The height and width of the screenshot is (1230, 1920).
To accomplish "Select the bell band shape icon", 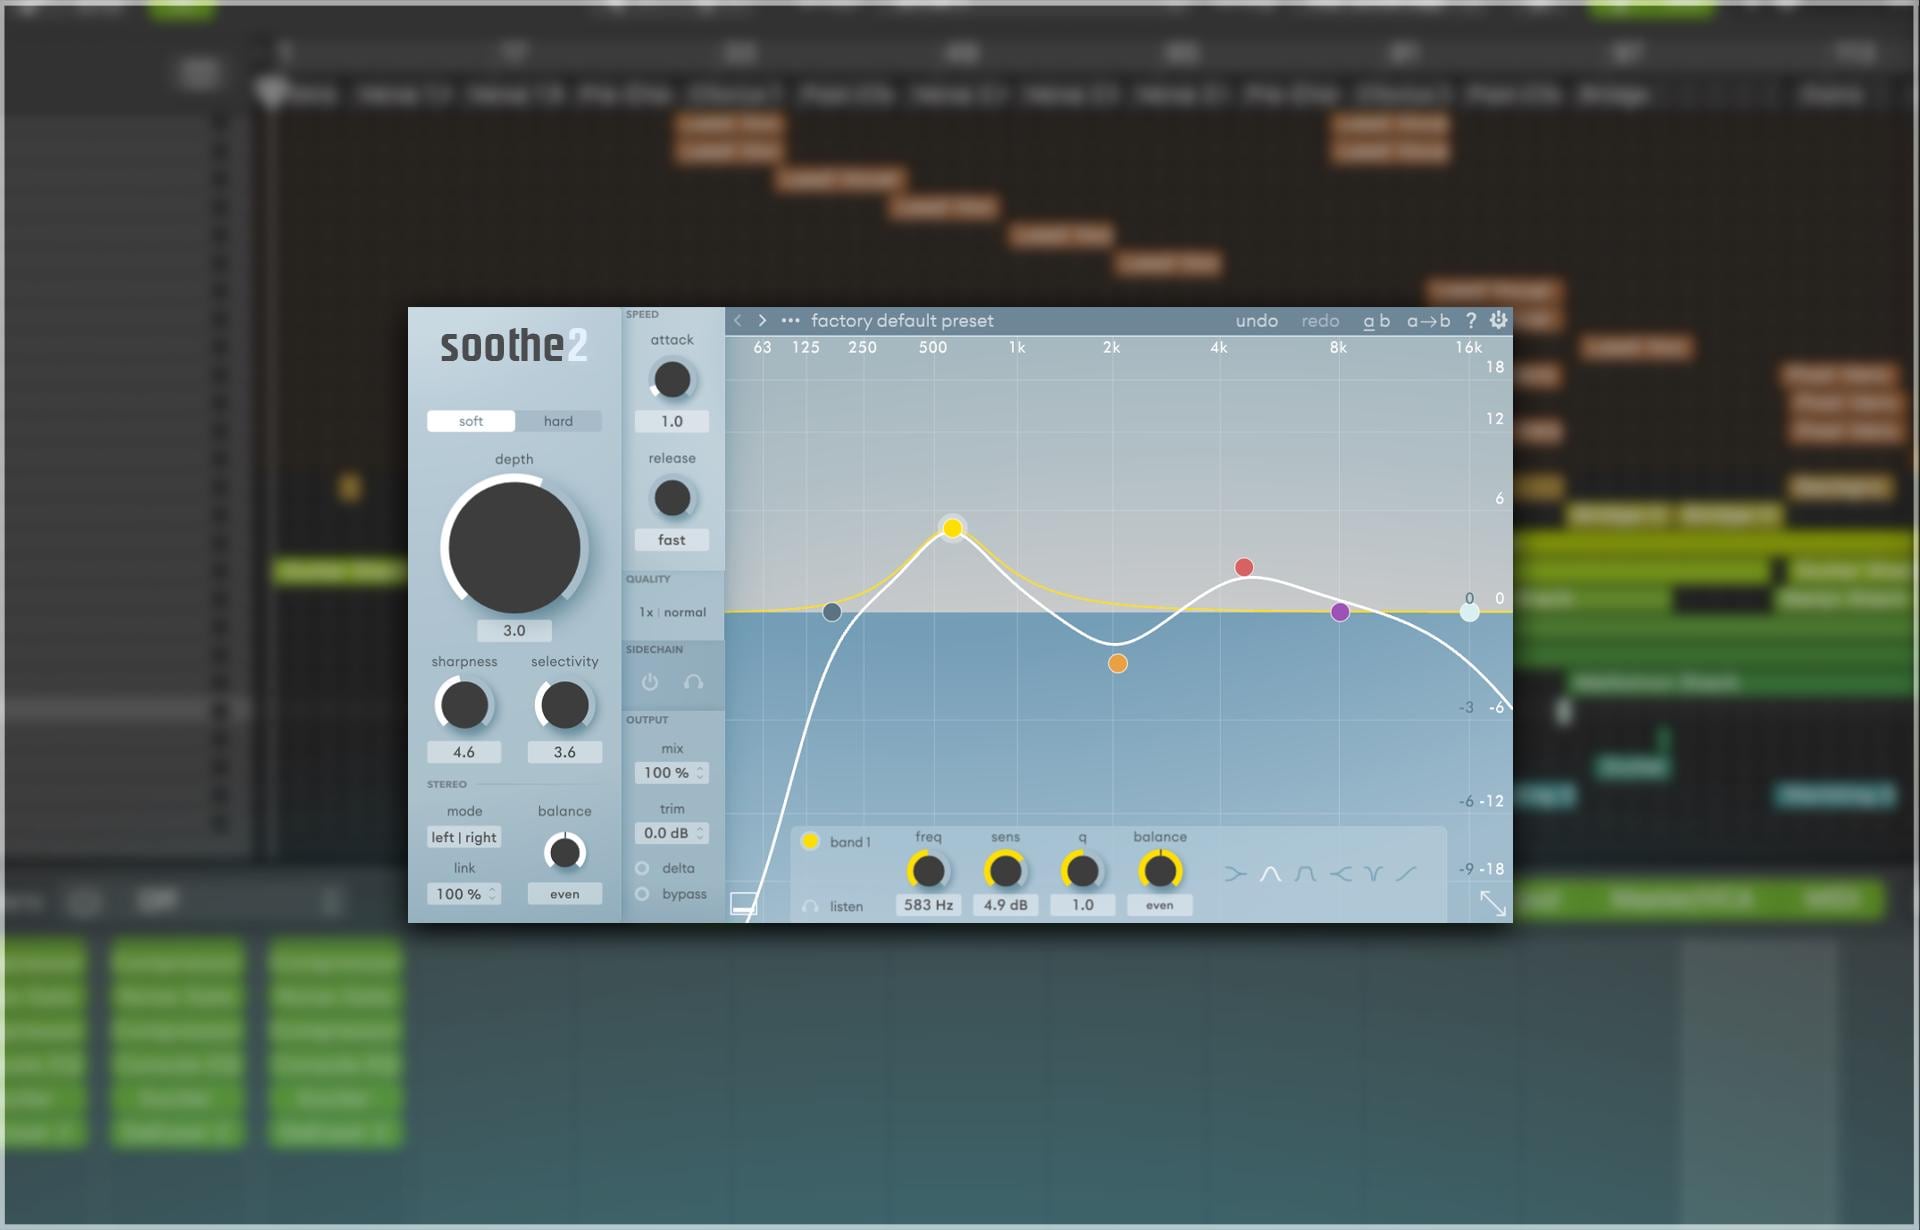I will point(1270,874).
